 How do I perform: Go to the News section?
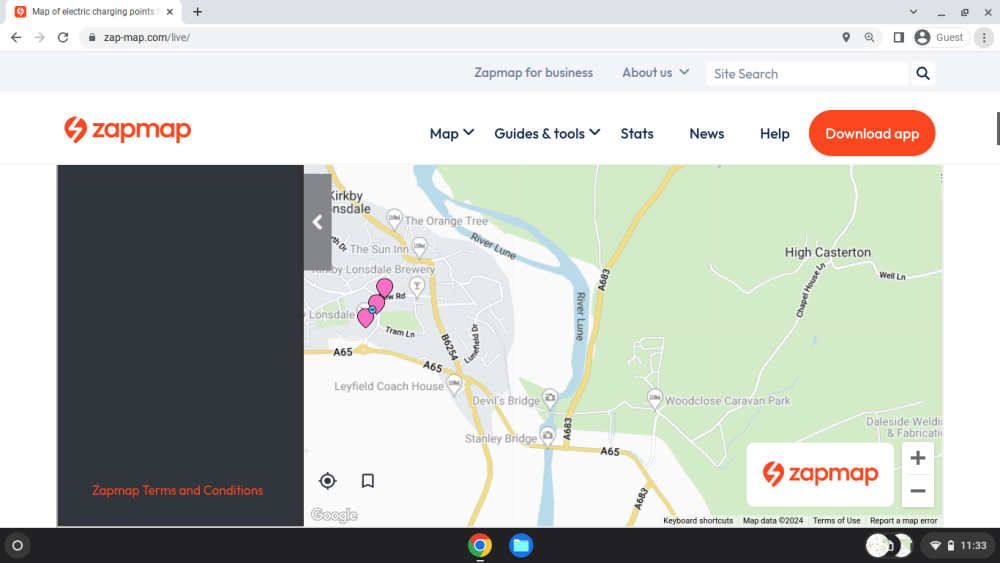(707, 133)
